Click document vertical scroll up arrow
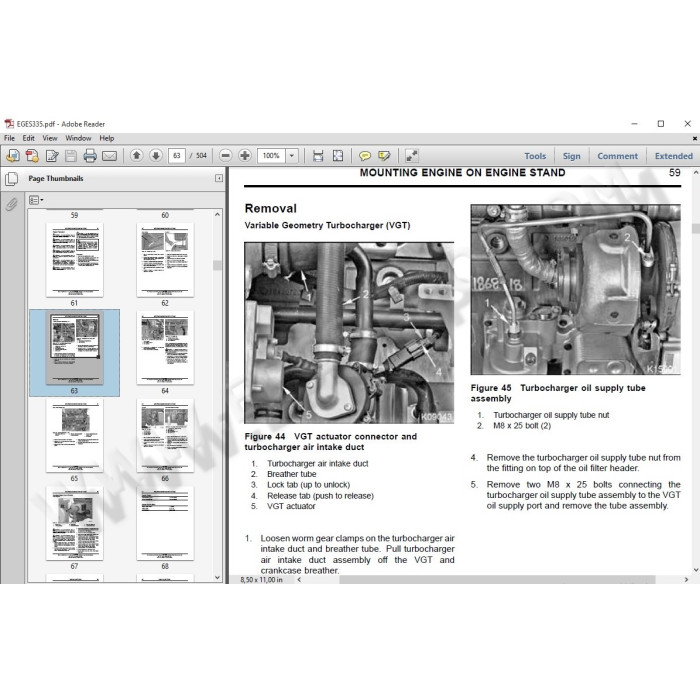The image size is (700, 700). click(696, 172)
